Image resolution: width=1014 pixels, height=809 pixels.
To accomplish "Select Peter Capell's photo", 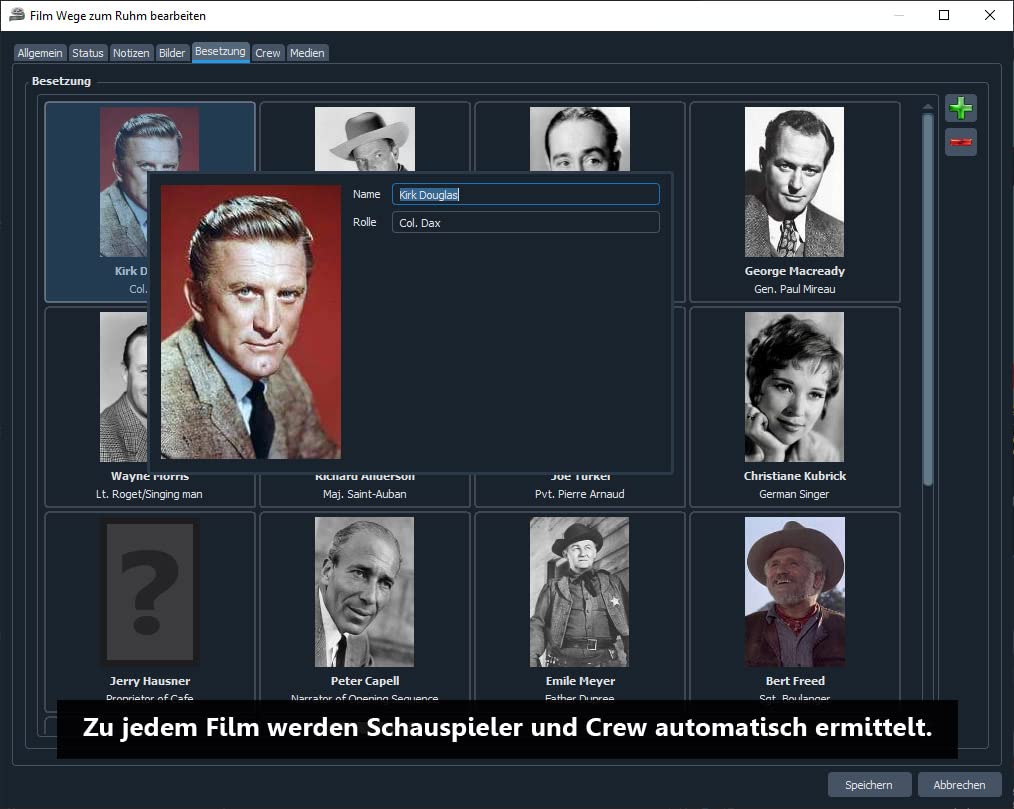I will [364, 592].
